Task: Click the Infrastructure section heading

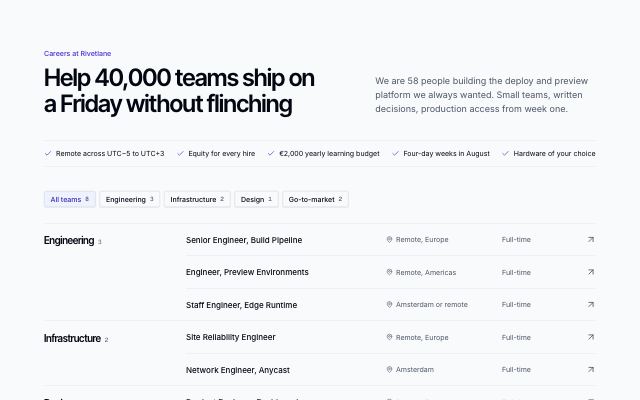Action: coord(72,338)
